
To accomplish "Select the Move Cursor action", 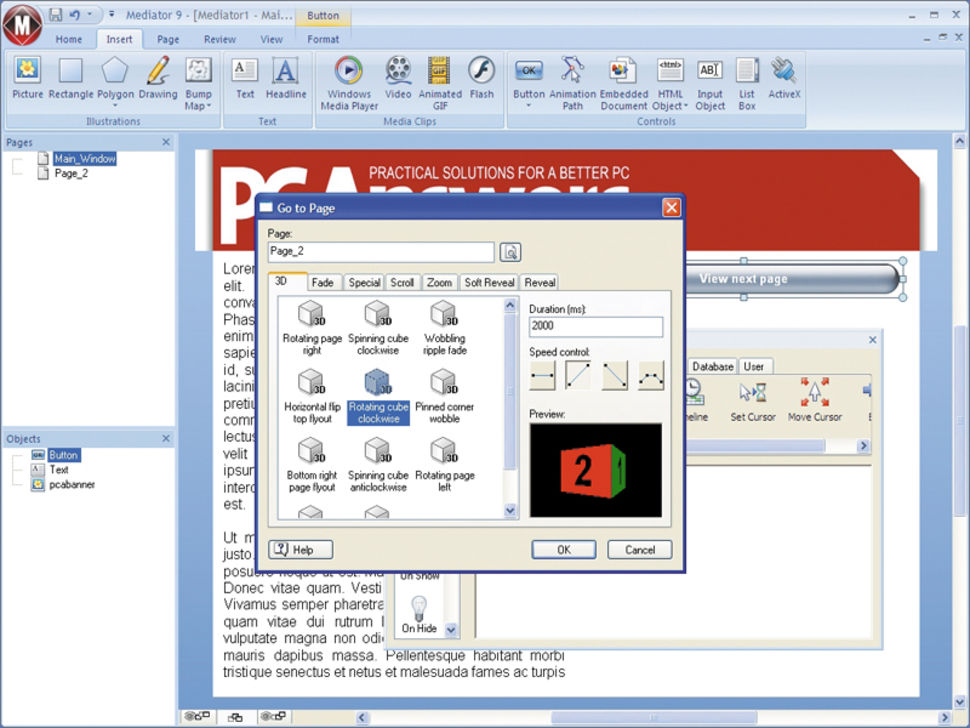I will point(815,400).
